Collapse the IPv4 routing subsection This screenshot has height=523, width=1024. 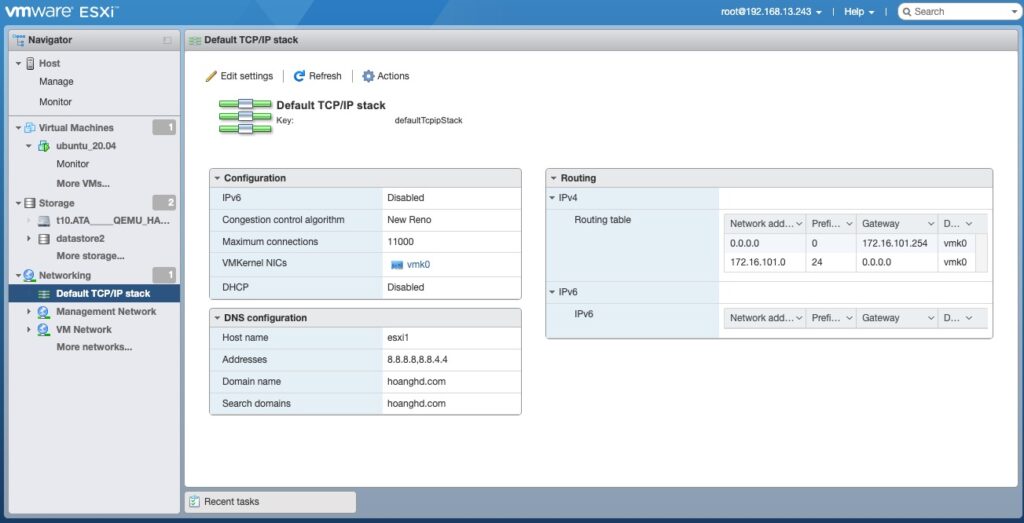click(552, 197)
